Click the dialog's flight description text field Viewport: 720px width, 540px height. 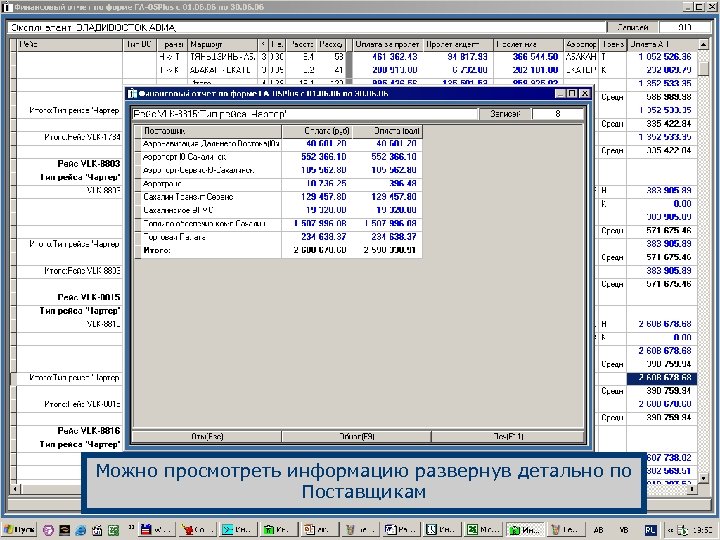(x=305, y=114)
